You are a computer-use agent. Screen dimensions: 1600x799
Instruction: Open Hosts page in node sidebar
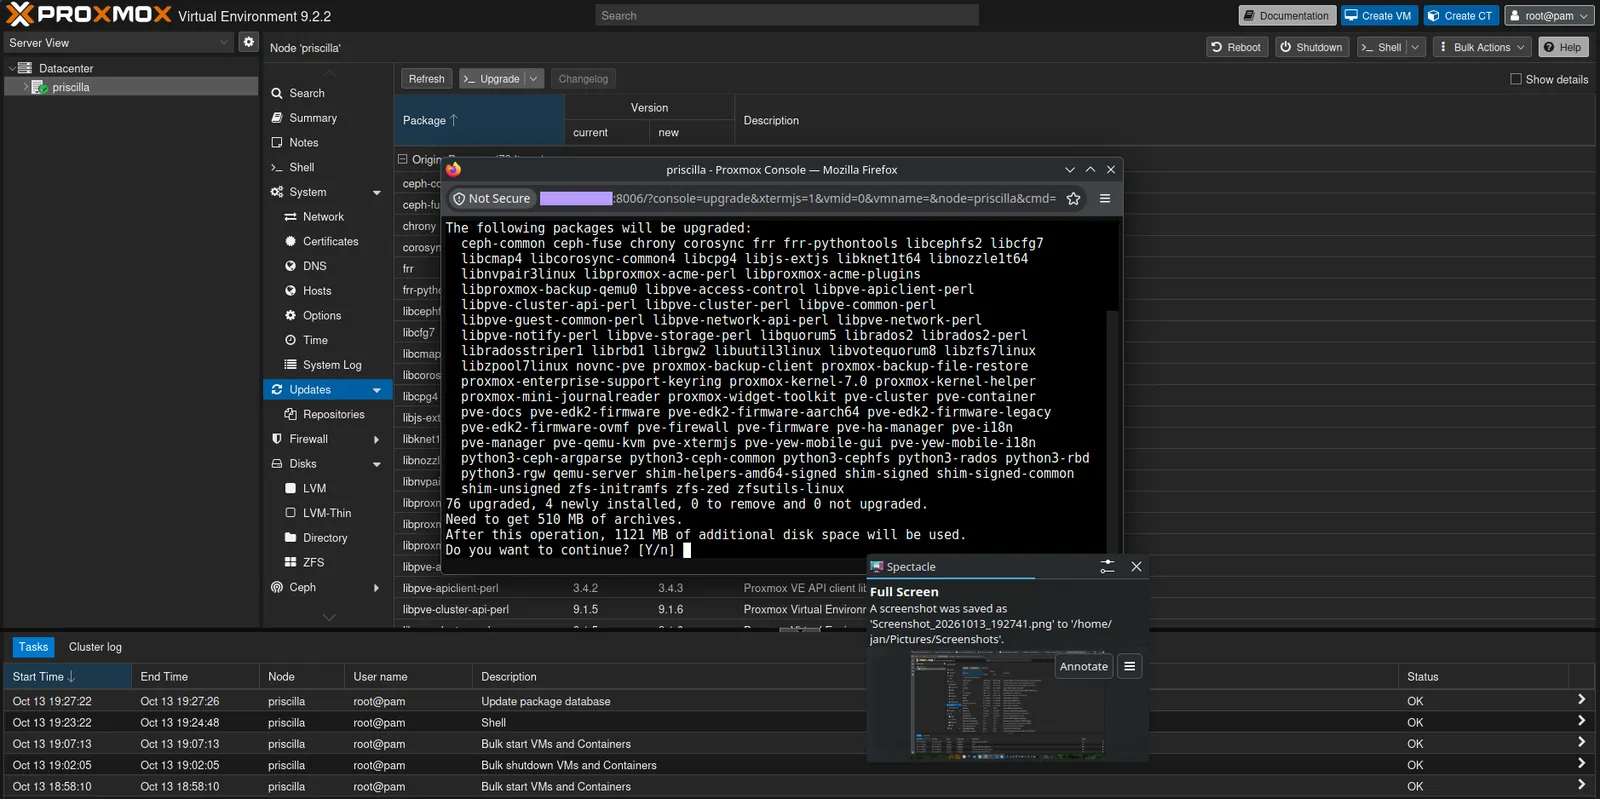click(317, 291)
